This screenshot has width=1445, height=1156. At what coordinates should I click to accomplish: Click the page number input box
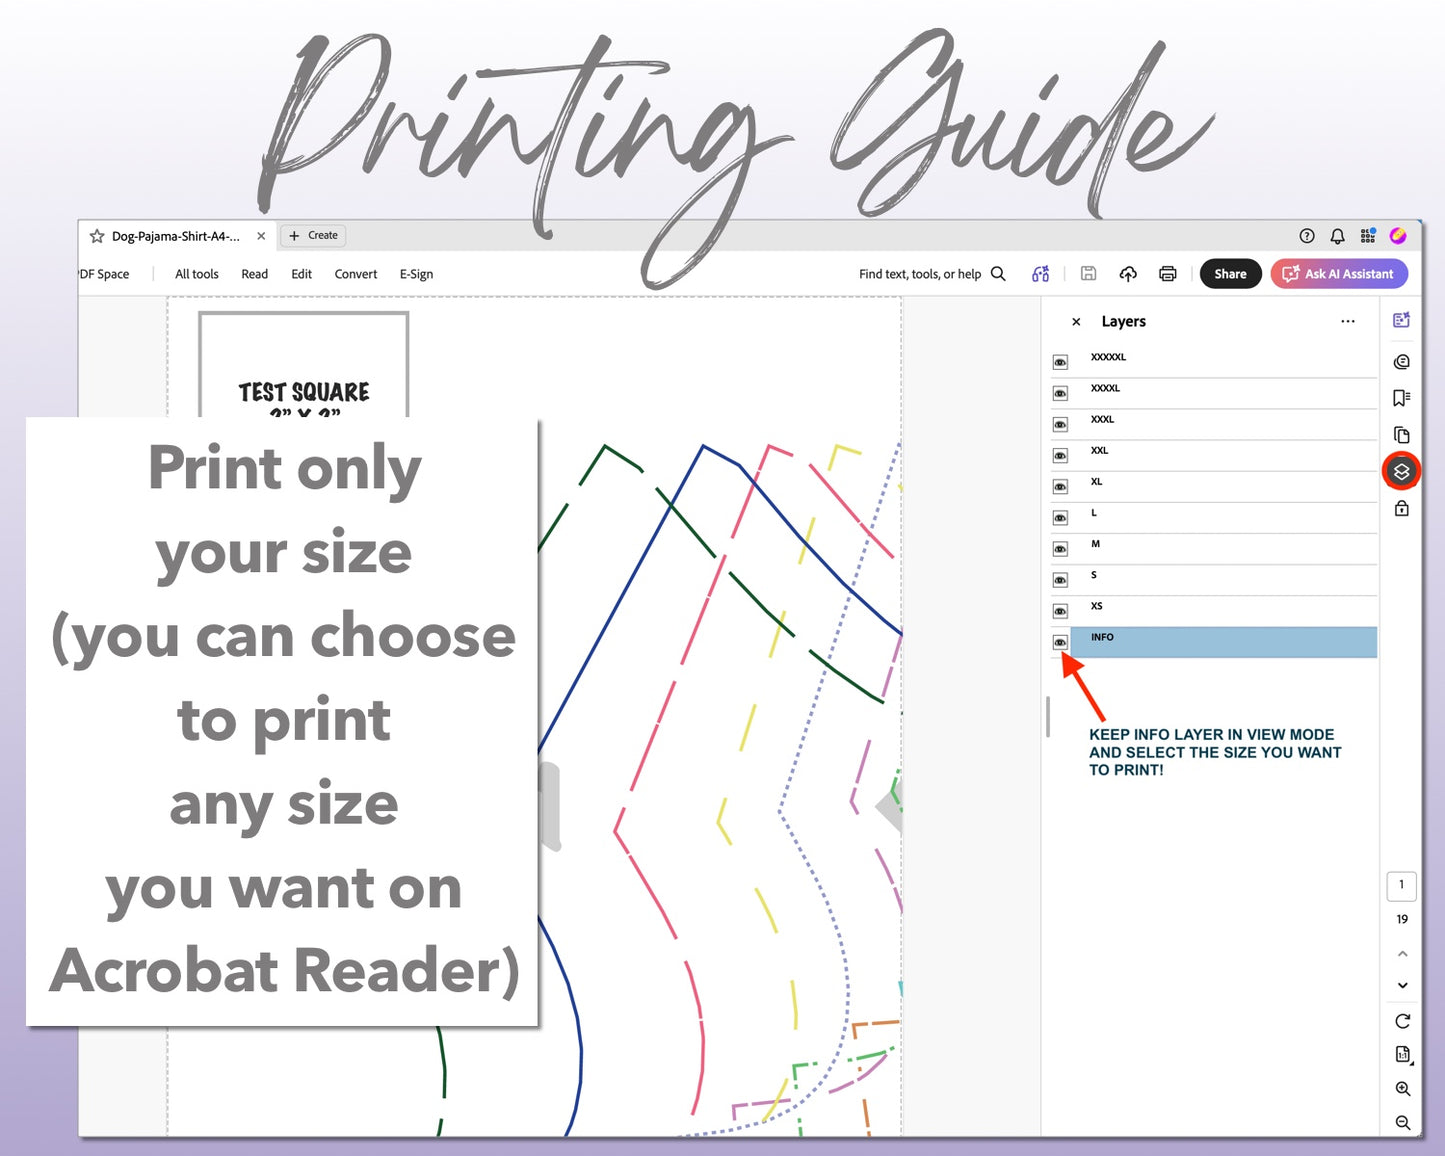1401,886
